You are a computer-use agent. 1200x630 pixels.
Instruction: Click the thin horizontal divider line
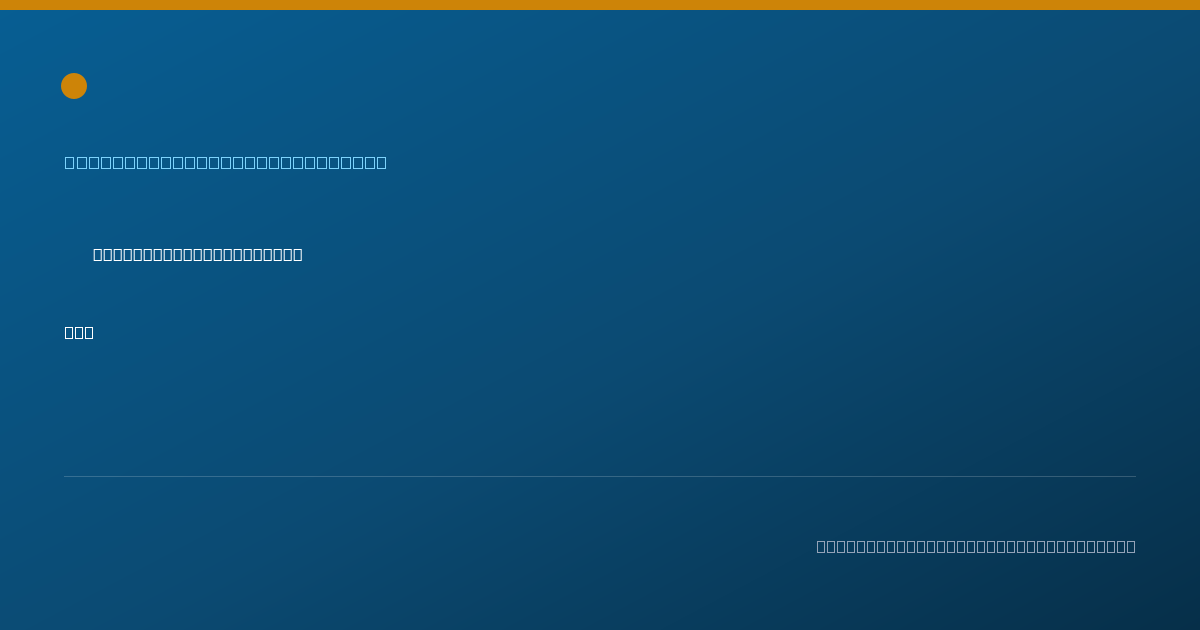[x=600, y=476]
